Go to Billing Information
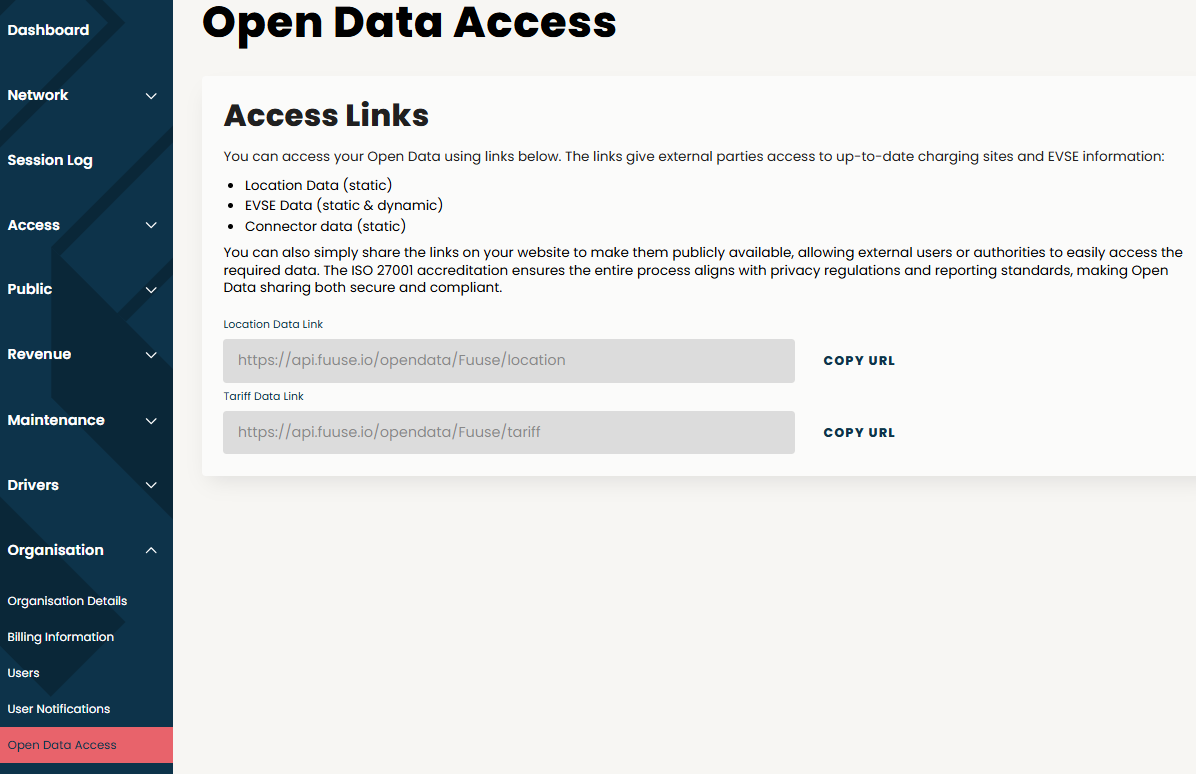 (x=60, y=637)
